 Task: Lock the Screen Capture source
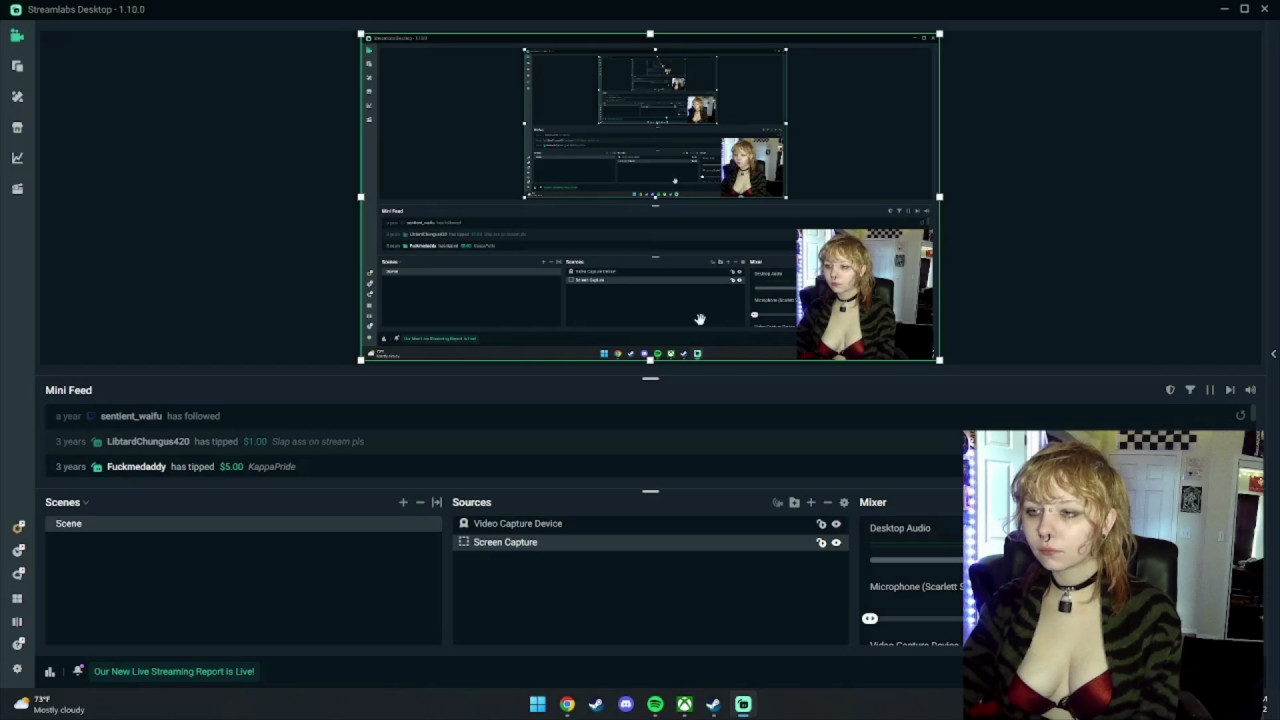click(x=821, y=543)
